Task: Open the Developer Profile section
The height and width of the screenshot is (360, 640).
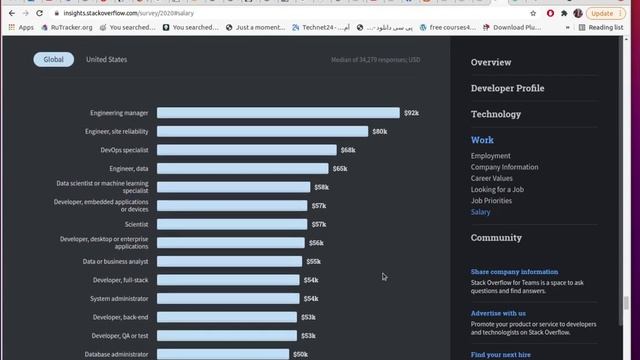Action: tap(507, 88)
